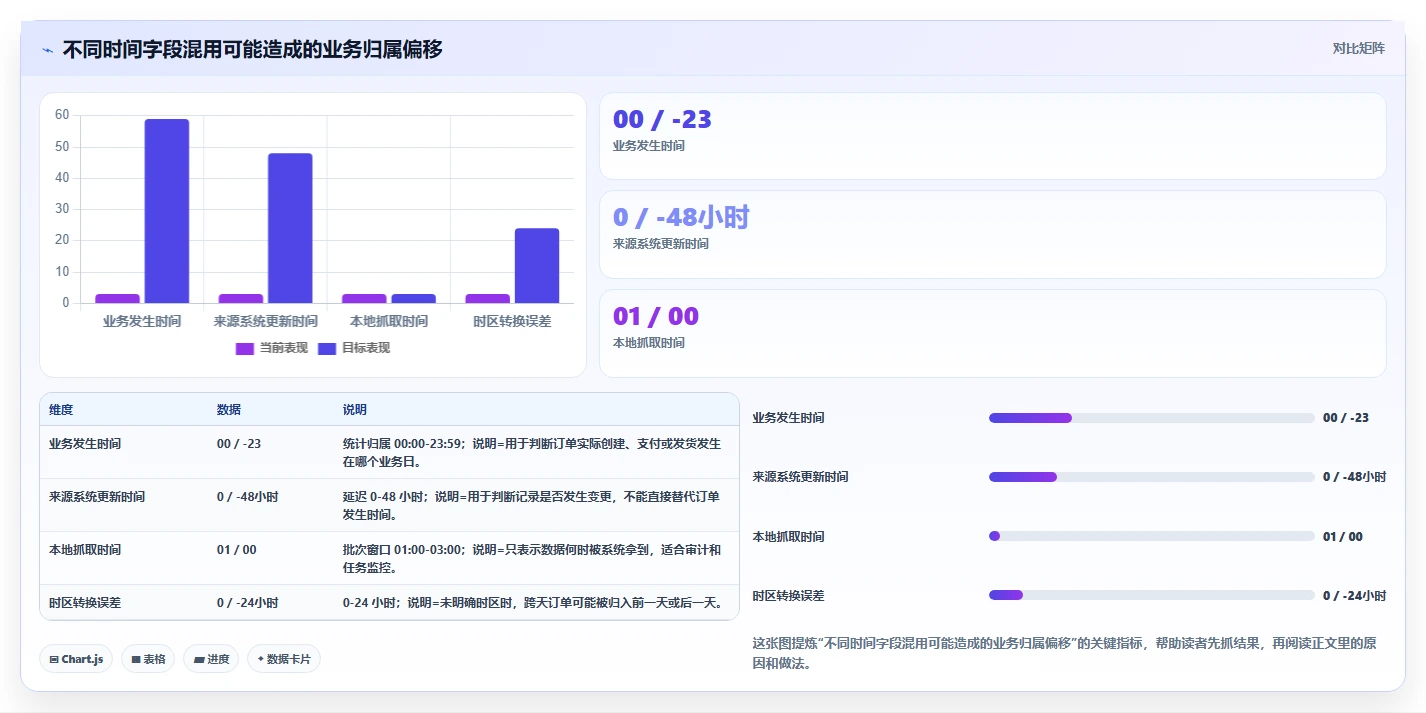Click the 进度 chip
This screenshot has height=713, width=1426.
[x=211, y=659]
